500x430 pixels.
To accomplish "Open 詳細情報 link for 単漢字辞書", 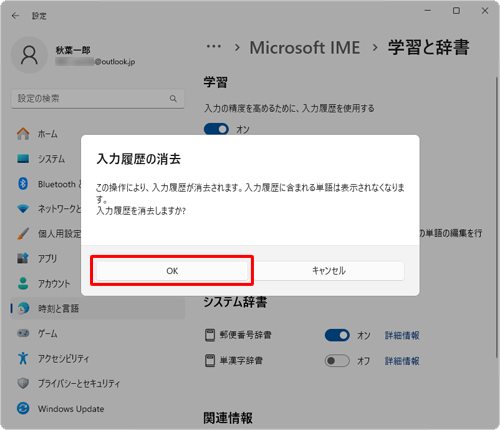I will [x=402, y=361].
